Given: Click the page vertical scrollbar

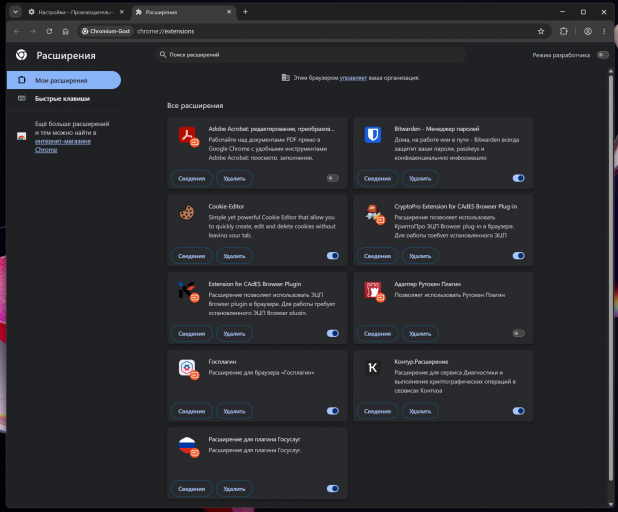Looking at the screenshot, I should coord(611,278).
